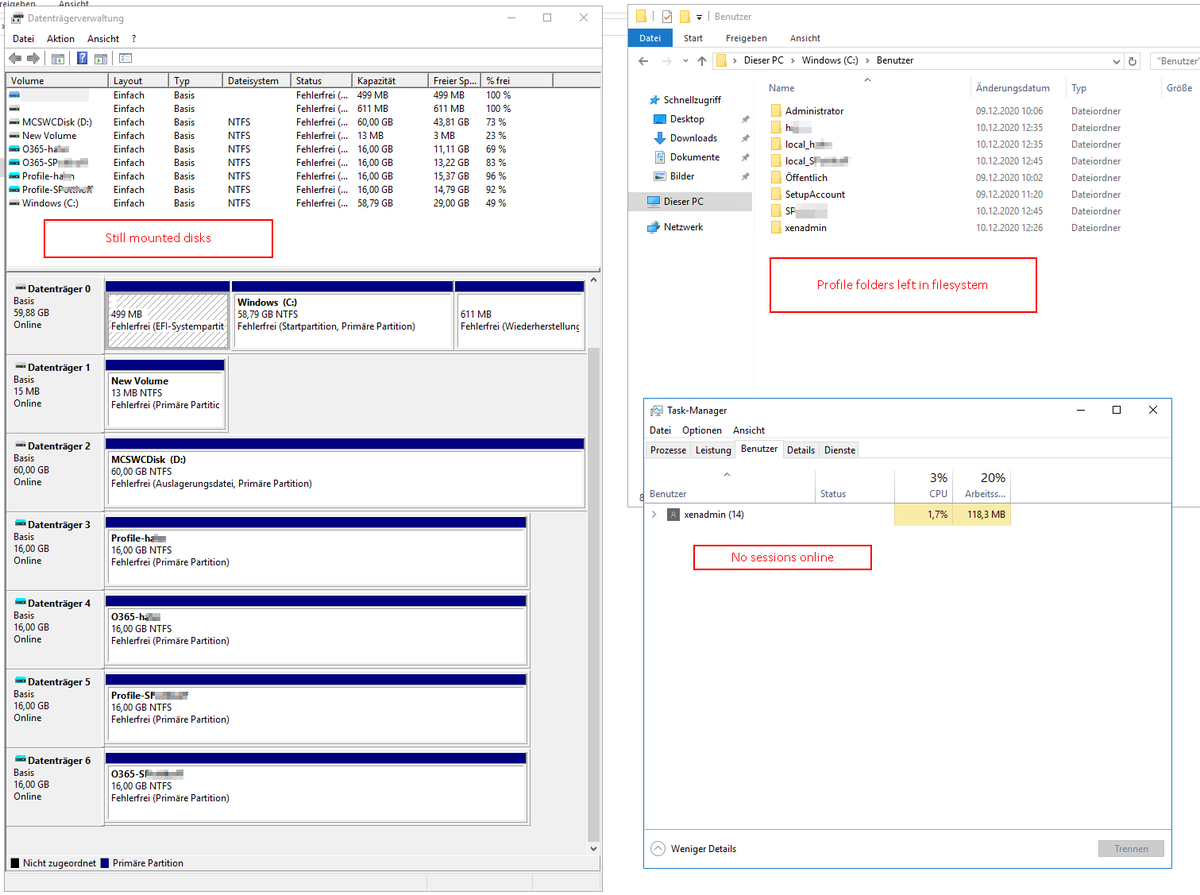Click the forward arrow in Datenträgerverwaltung toolbar

tap(33, 56)
